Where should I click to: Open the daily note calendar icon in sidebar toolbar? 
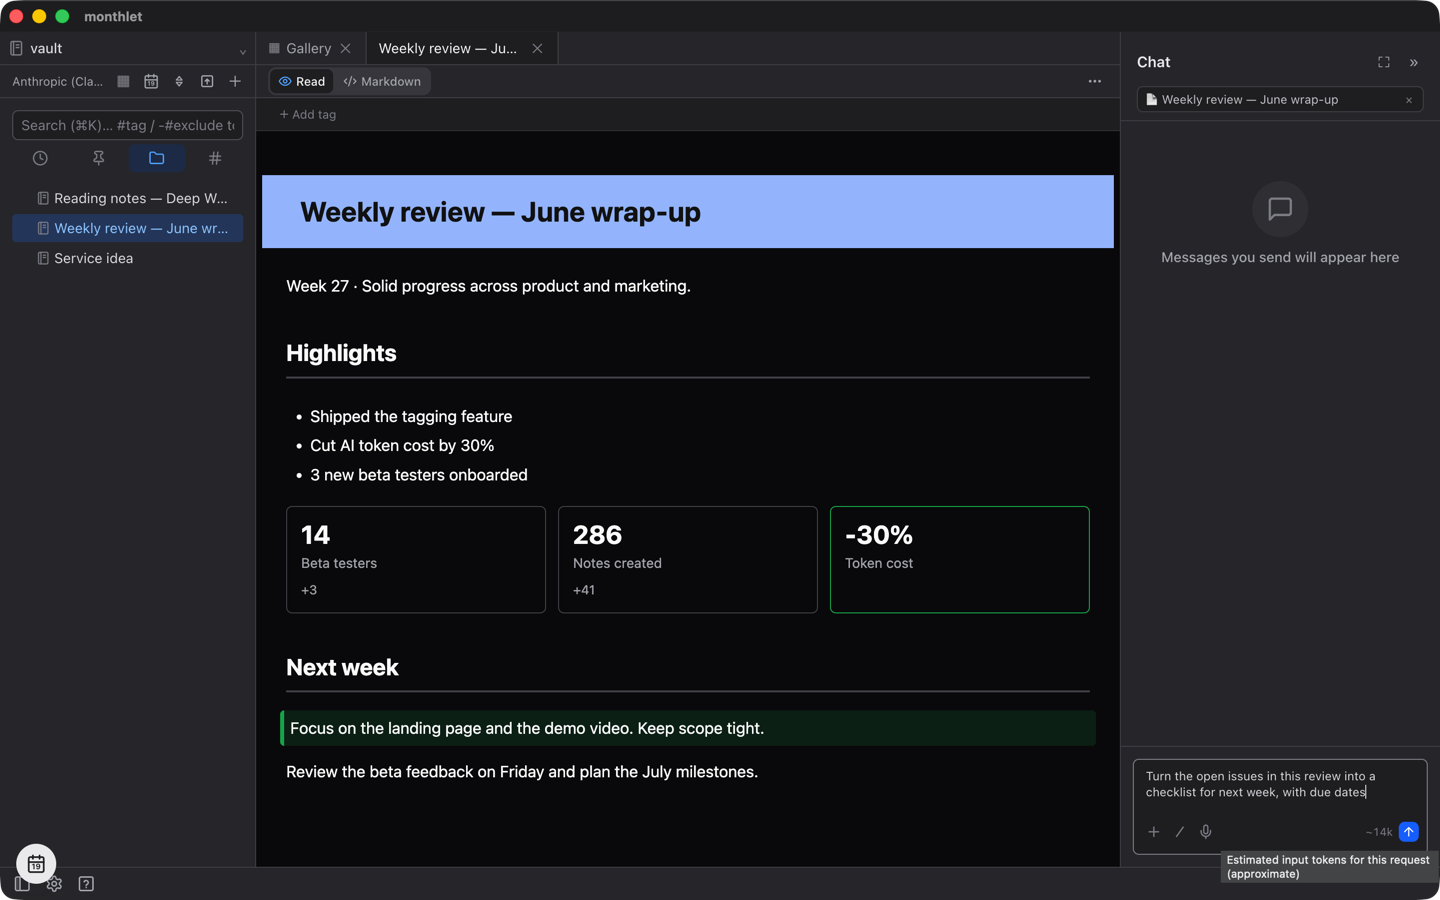pos(151,82)
